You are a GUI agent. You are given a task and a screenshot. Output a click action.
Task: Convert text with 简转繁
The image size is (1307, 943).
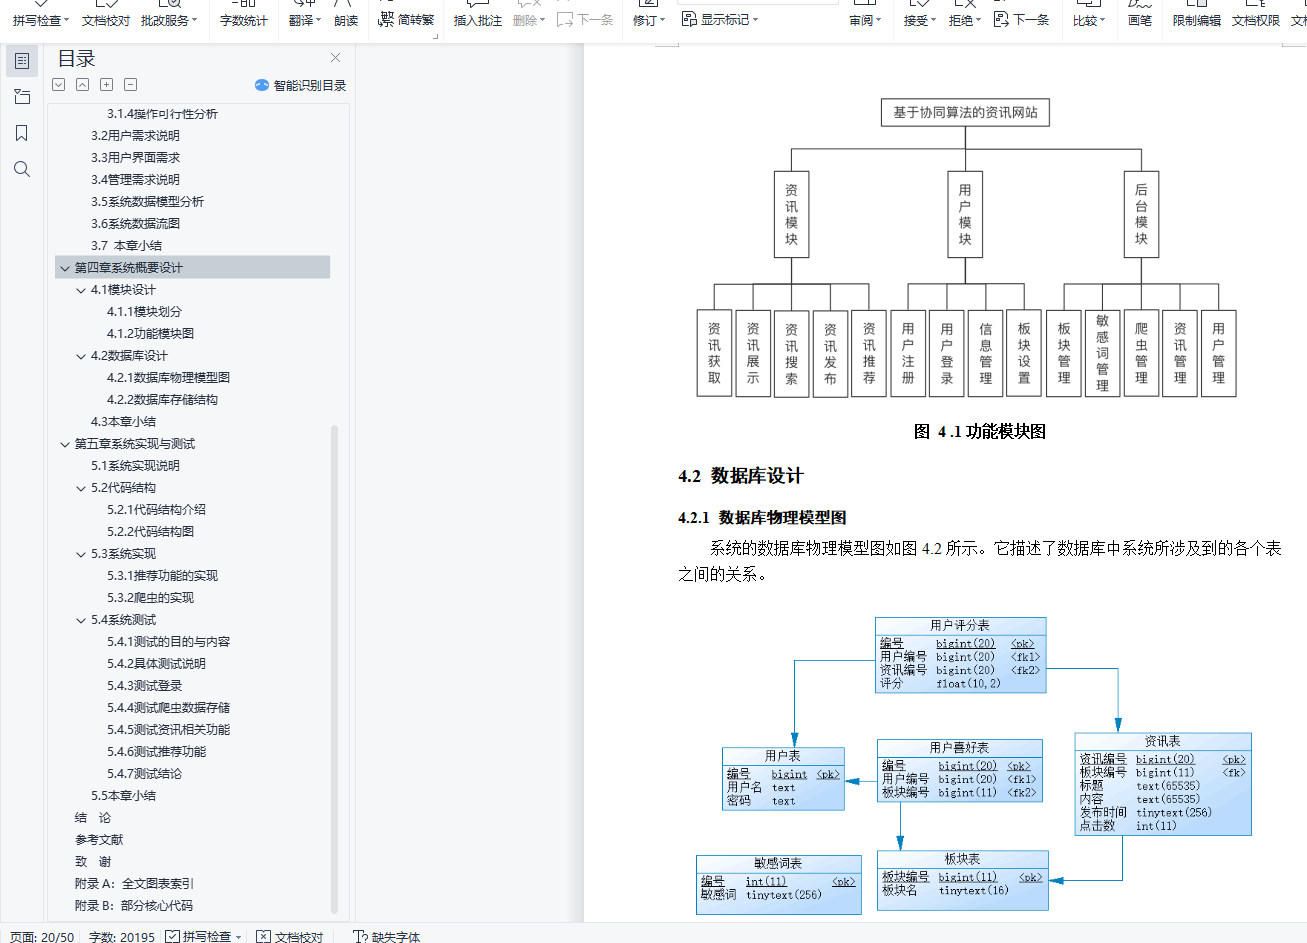pyautogui.click(x=407, y=20)
